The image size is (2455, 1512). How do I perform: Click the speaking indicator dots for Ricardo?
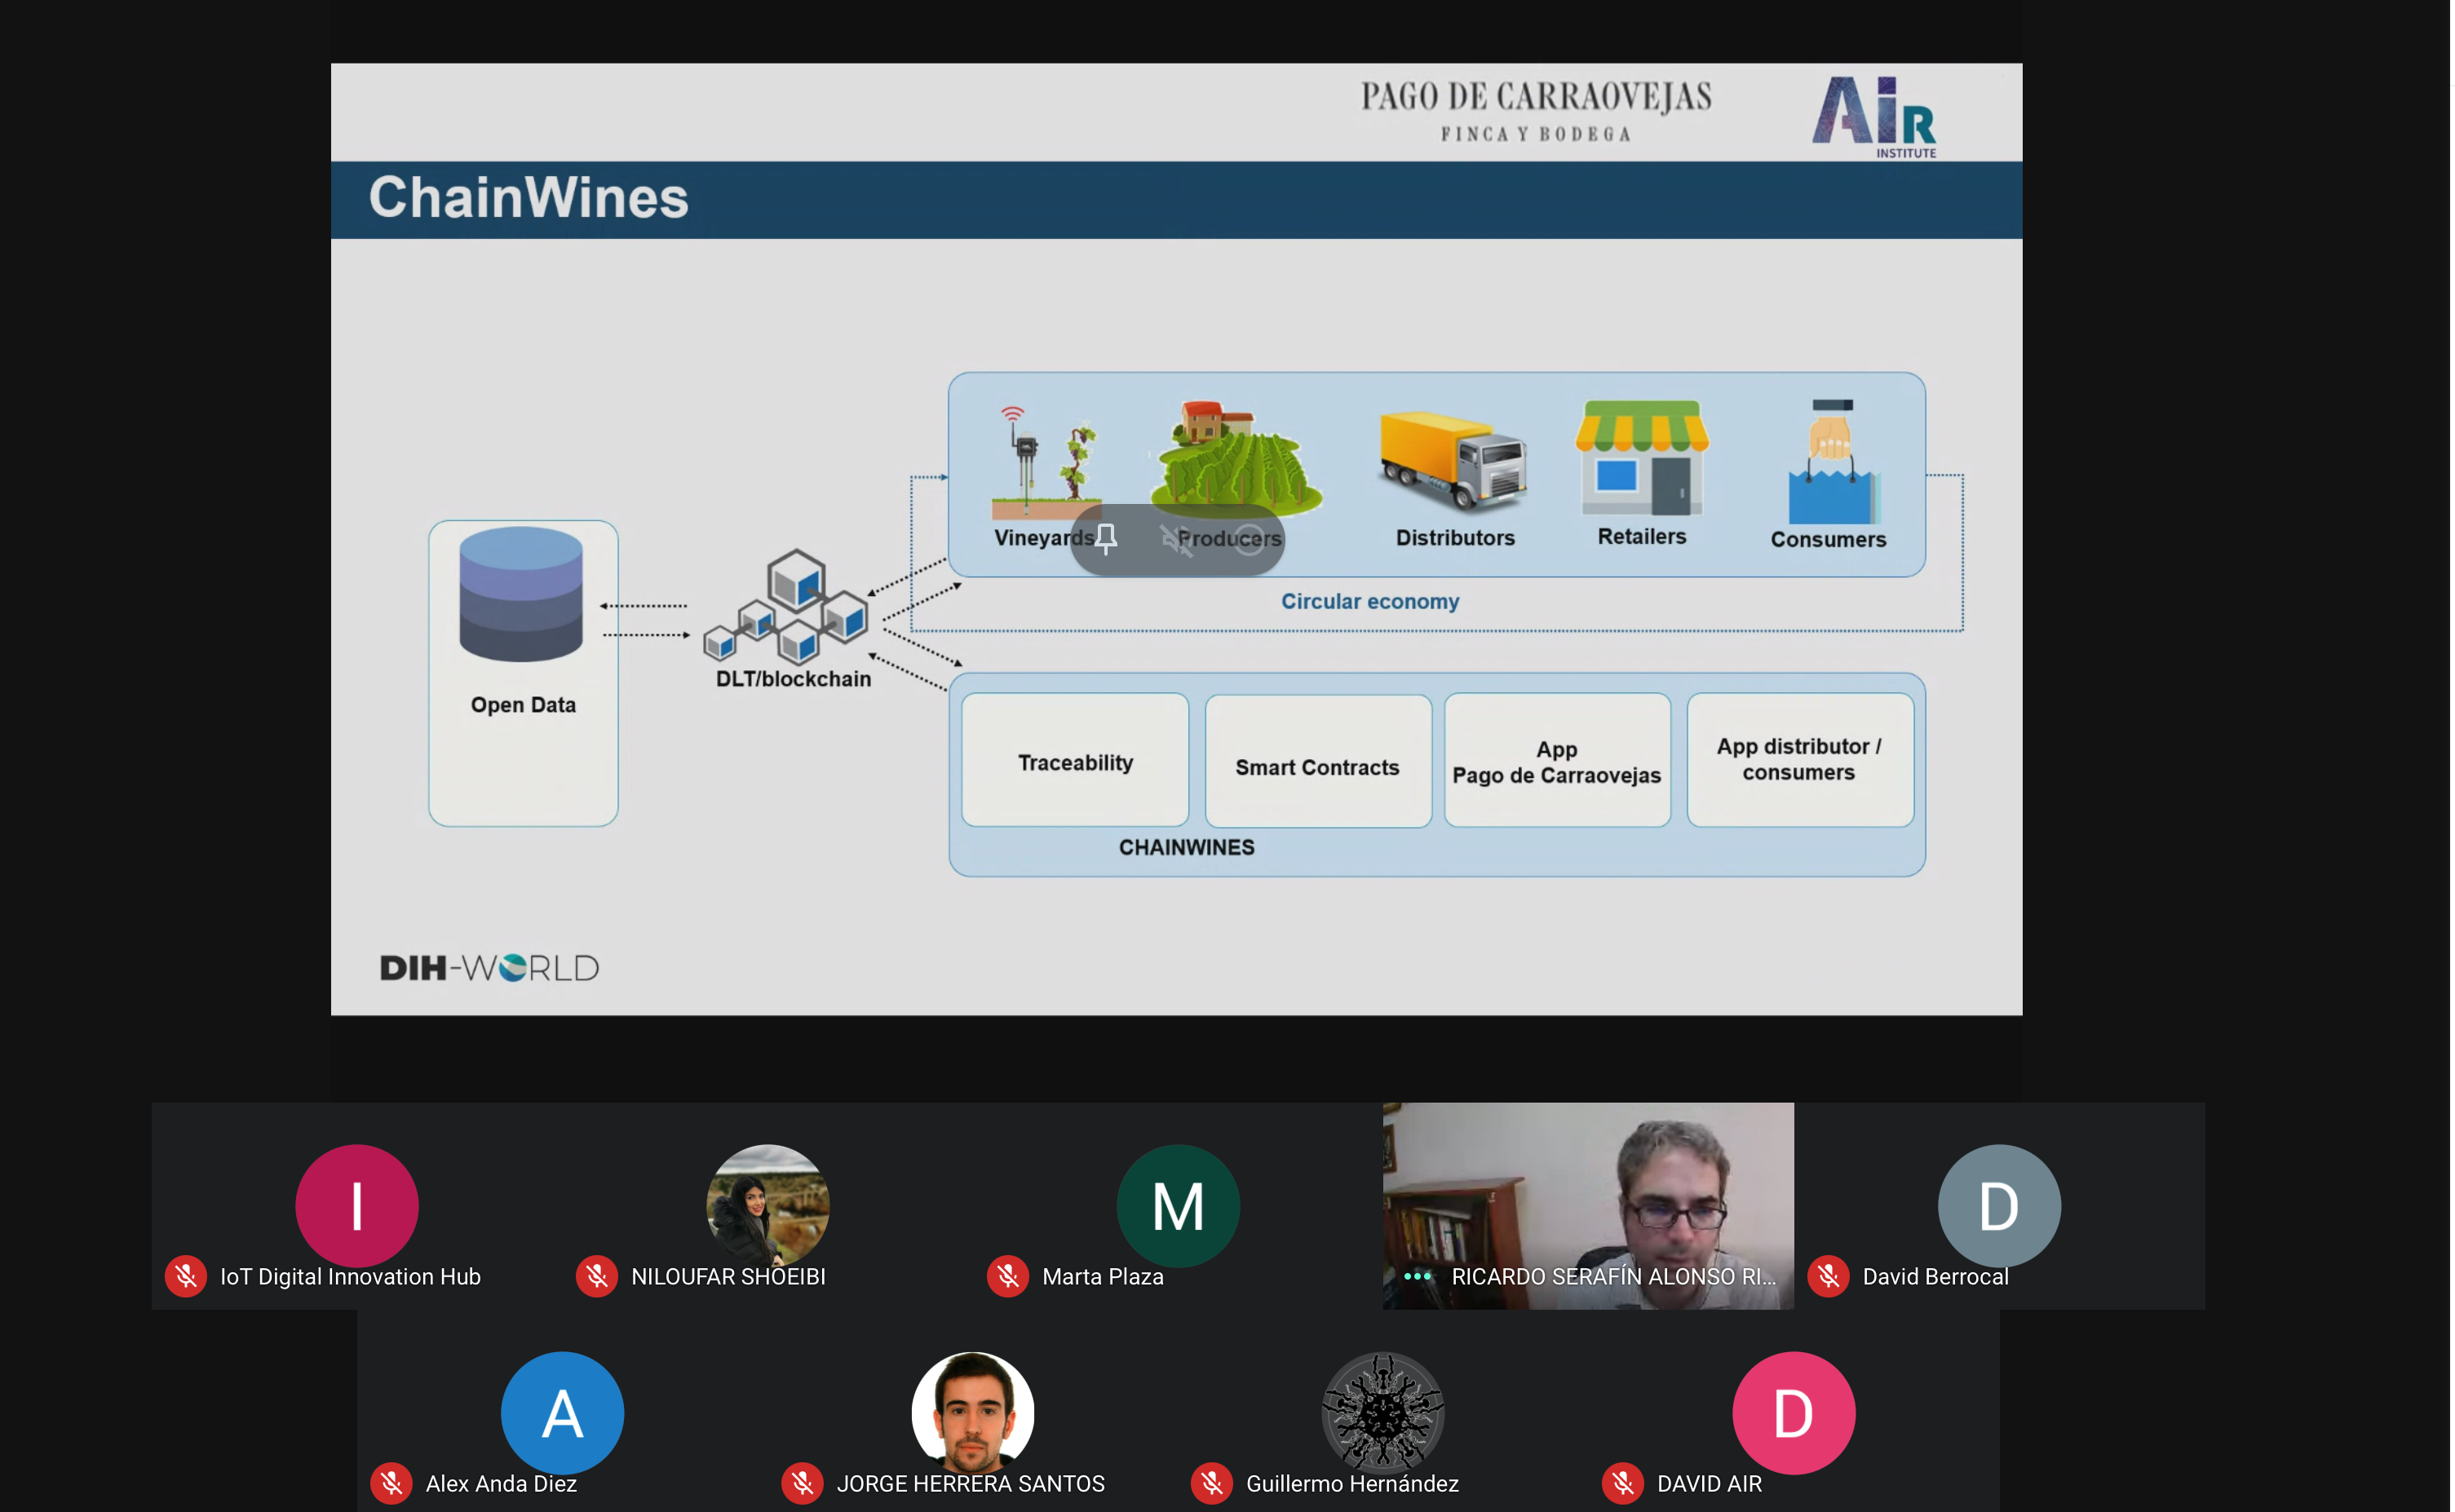point(1417,1276)
